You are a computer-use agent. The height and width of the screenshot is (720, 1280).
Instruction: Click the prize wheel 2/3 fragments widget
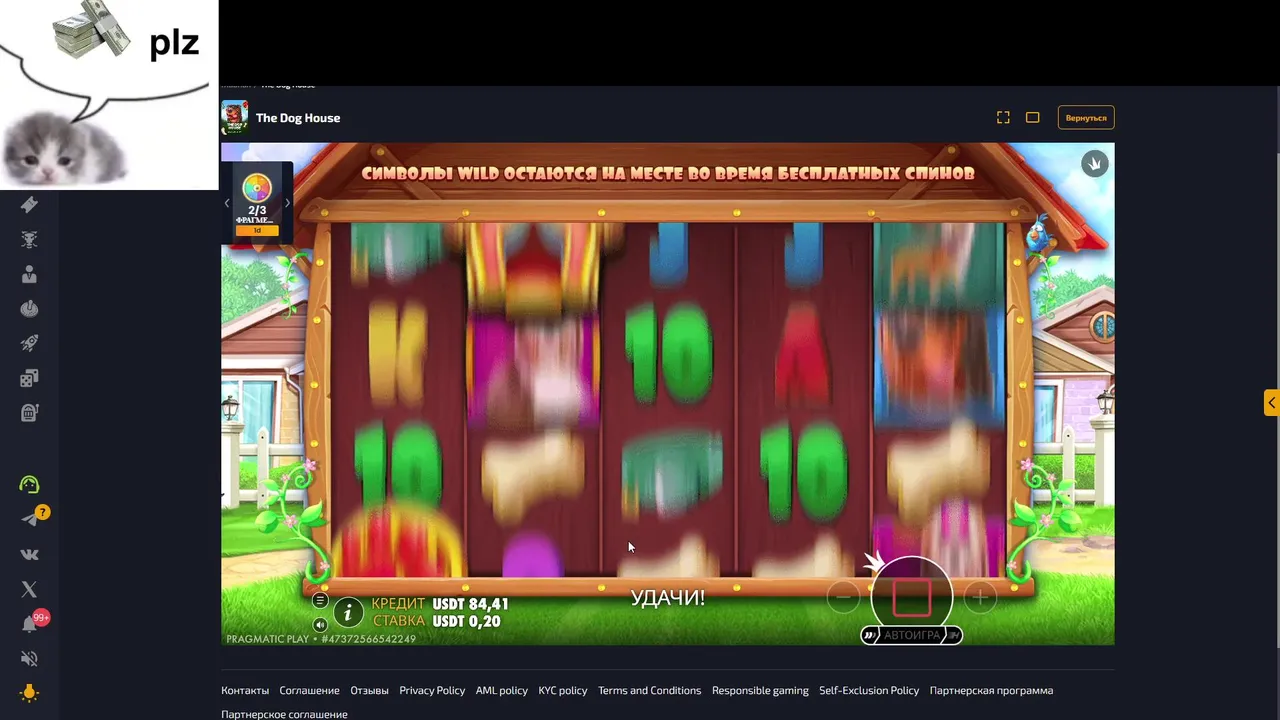tap(257, 203)
